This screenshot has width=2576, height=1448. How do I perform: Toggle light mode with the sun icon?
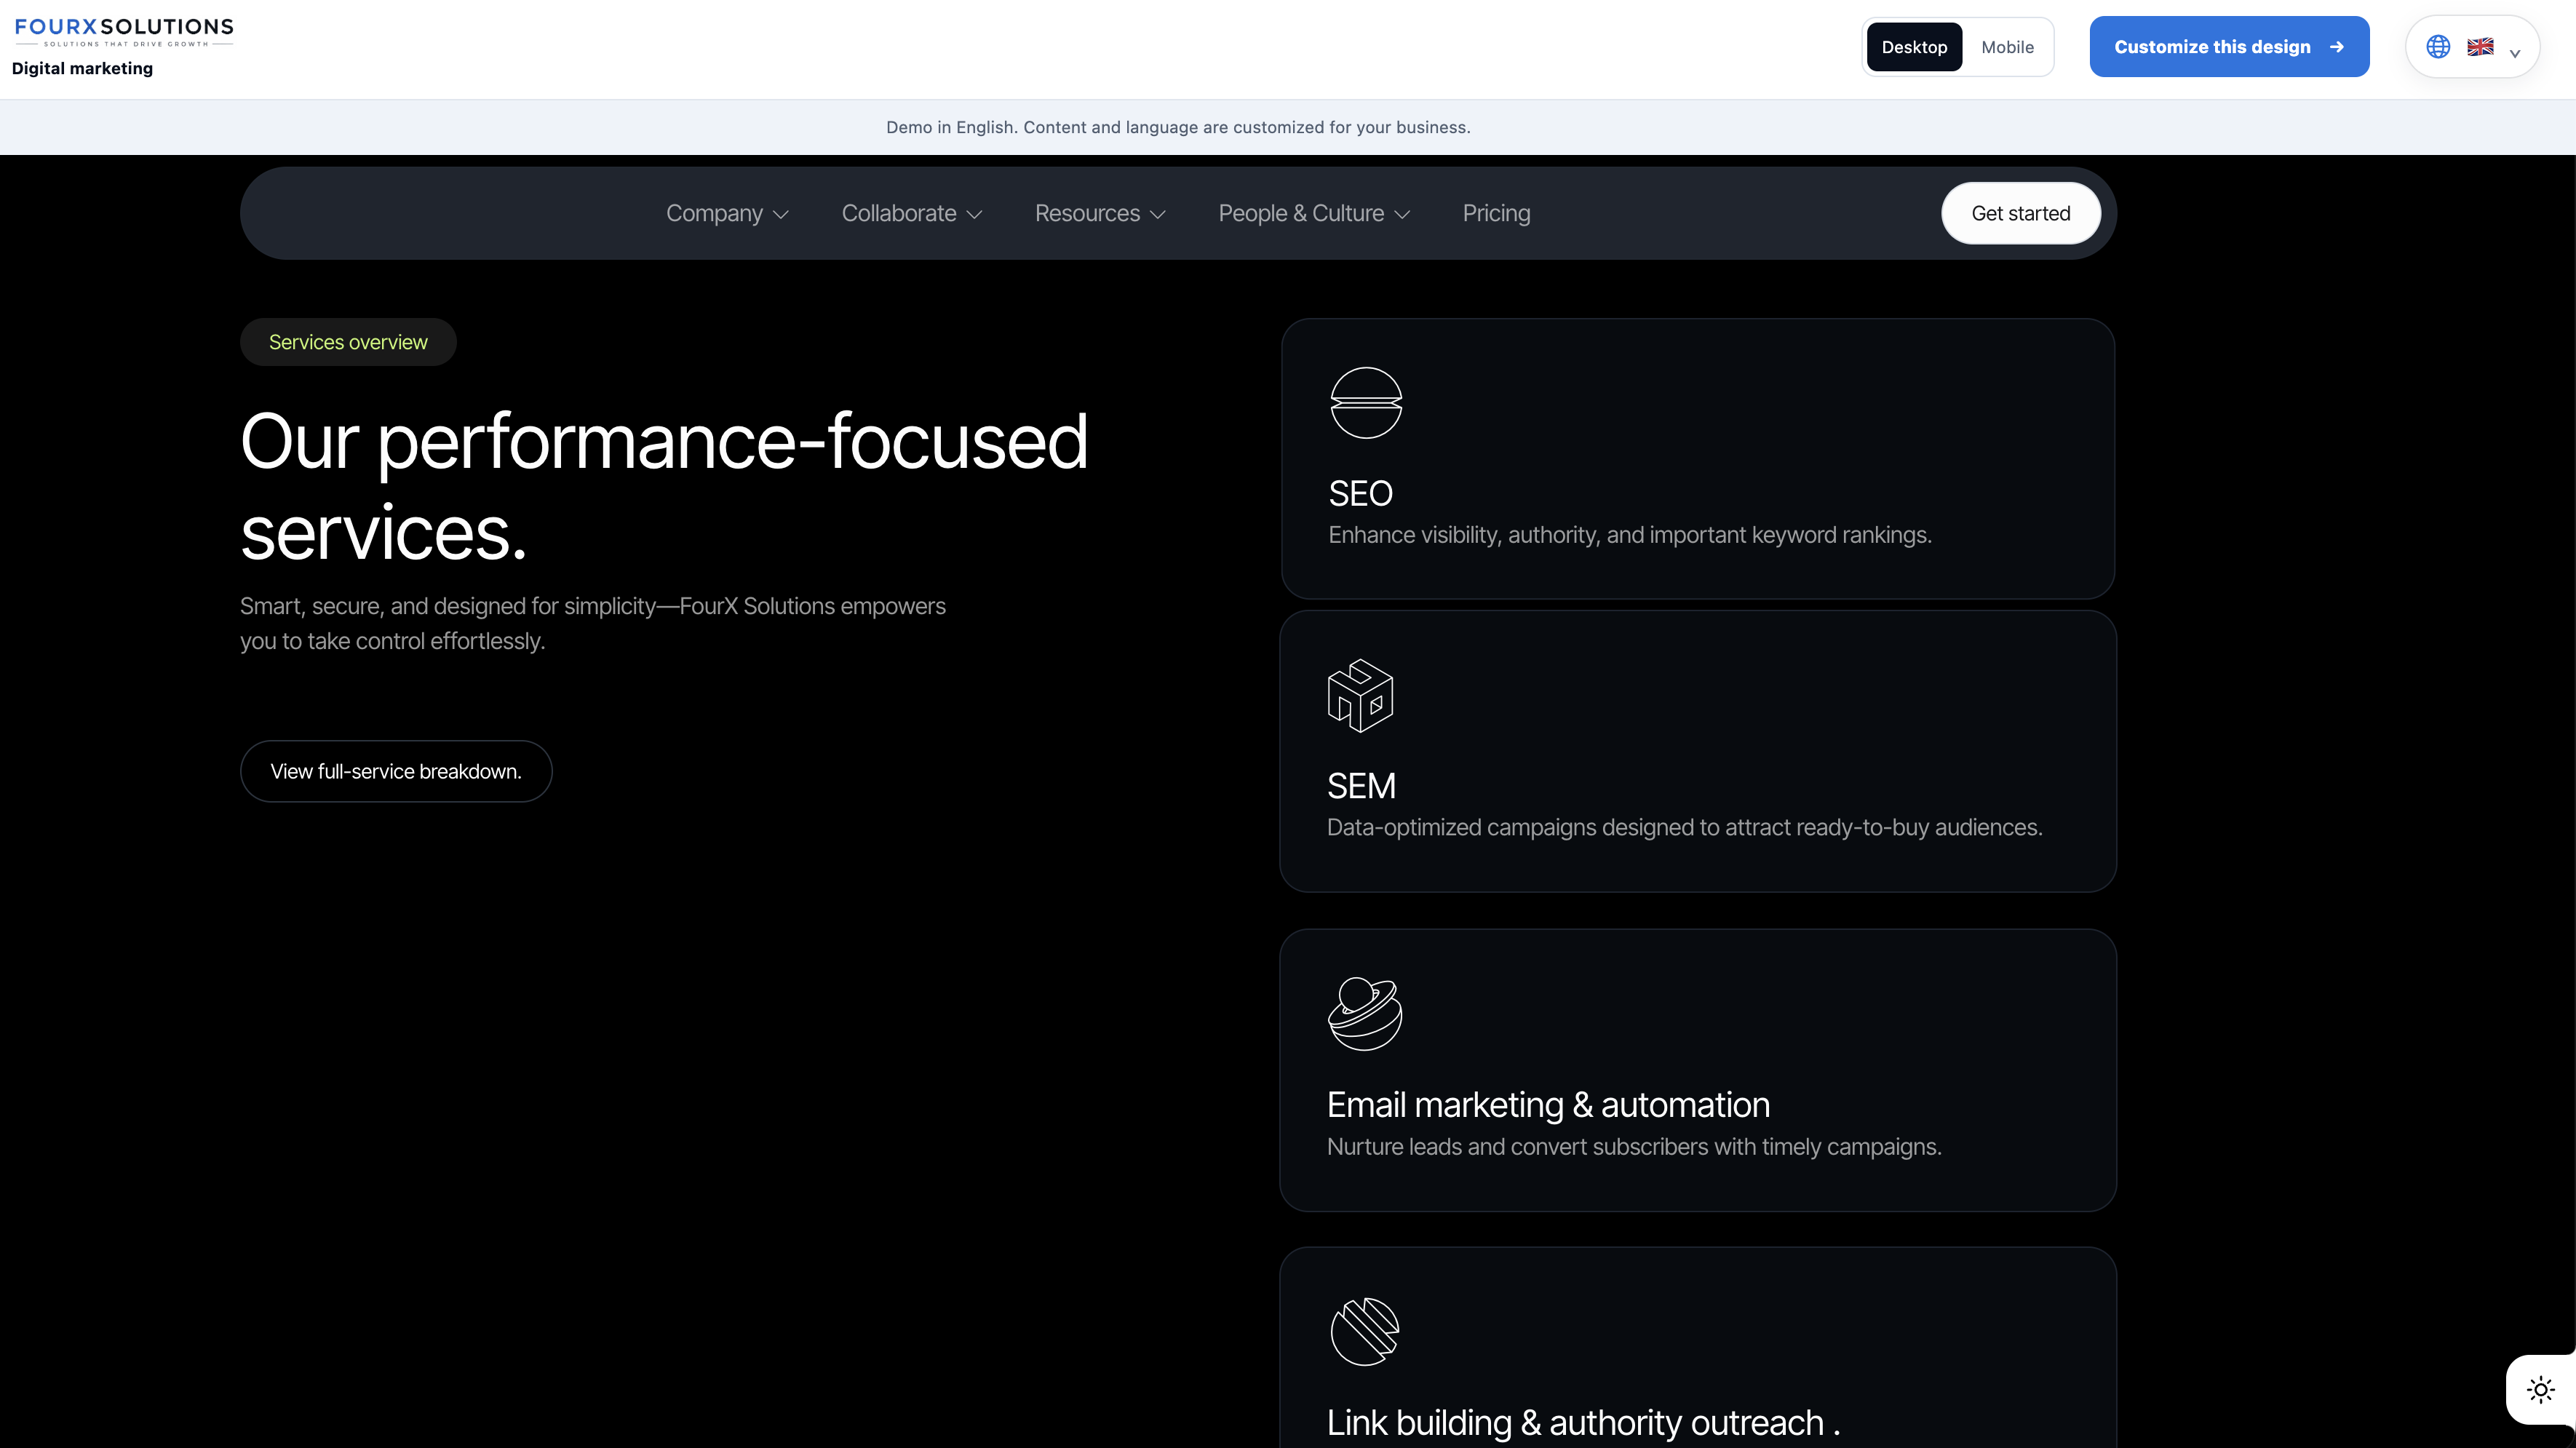pyautogui.click(x=2540, y=1389)
